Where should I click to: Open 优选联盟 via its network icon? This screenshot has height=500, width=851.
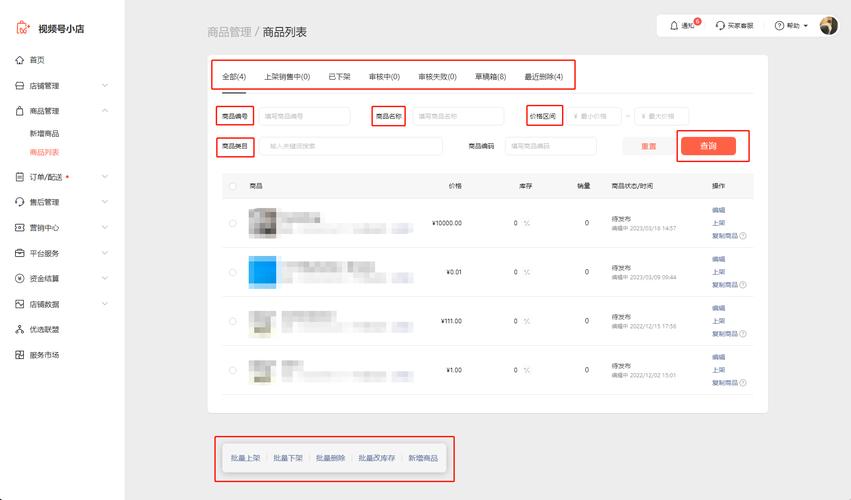pos(20,329)
